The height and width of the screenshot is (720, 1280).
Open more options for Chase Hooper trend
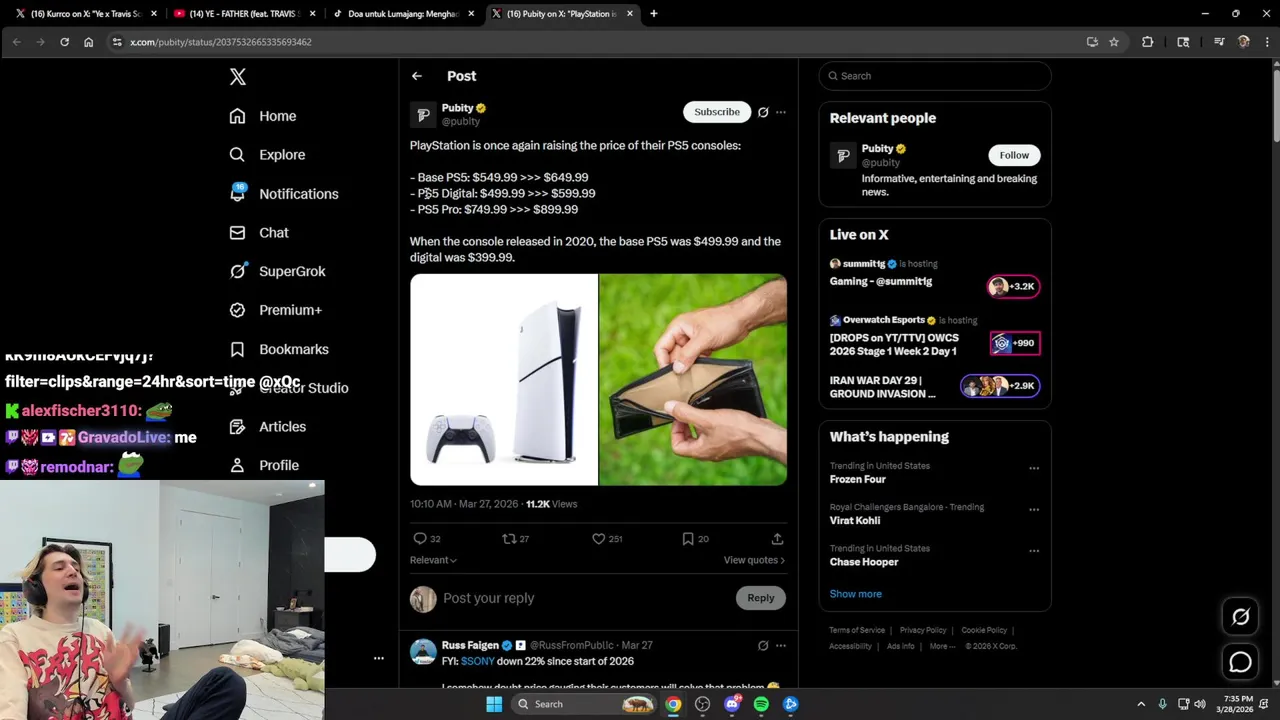[1034, 551]
